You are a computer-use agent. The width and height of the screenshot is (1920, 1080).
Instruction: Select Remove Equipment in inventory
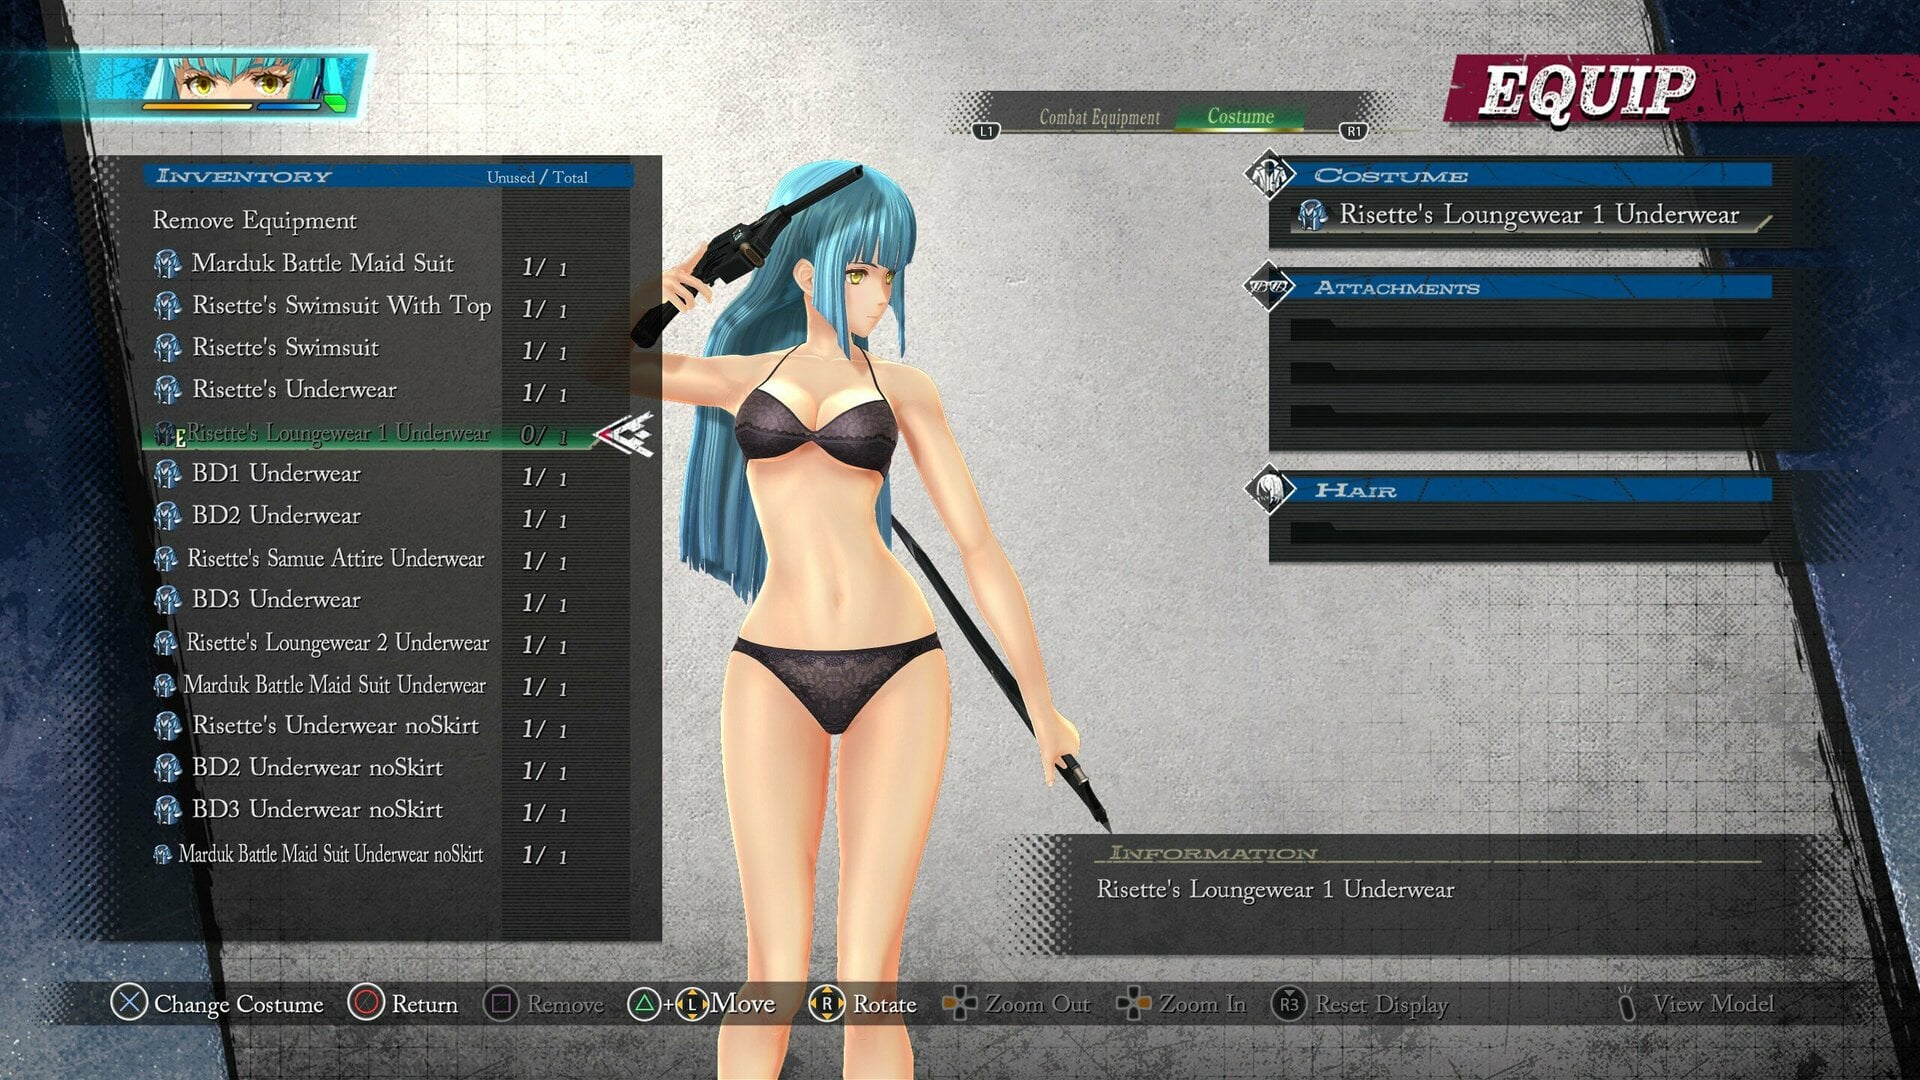[x=254, y=220]
